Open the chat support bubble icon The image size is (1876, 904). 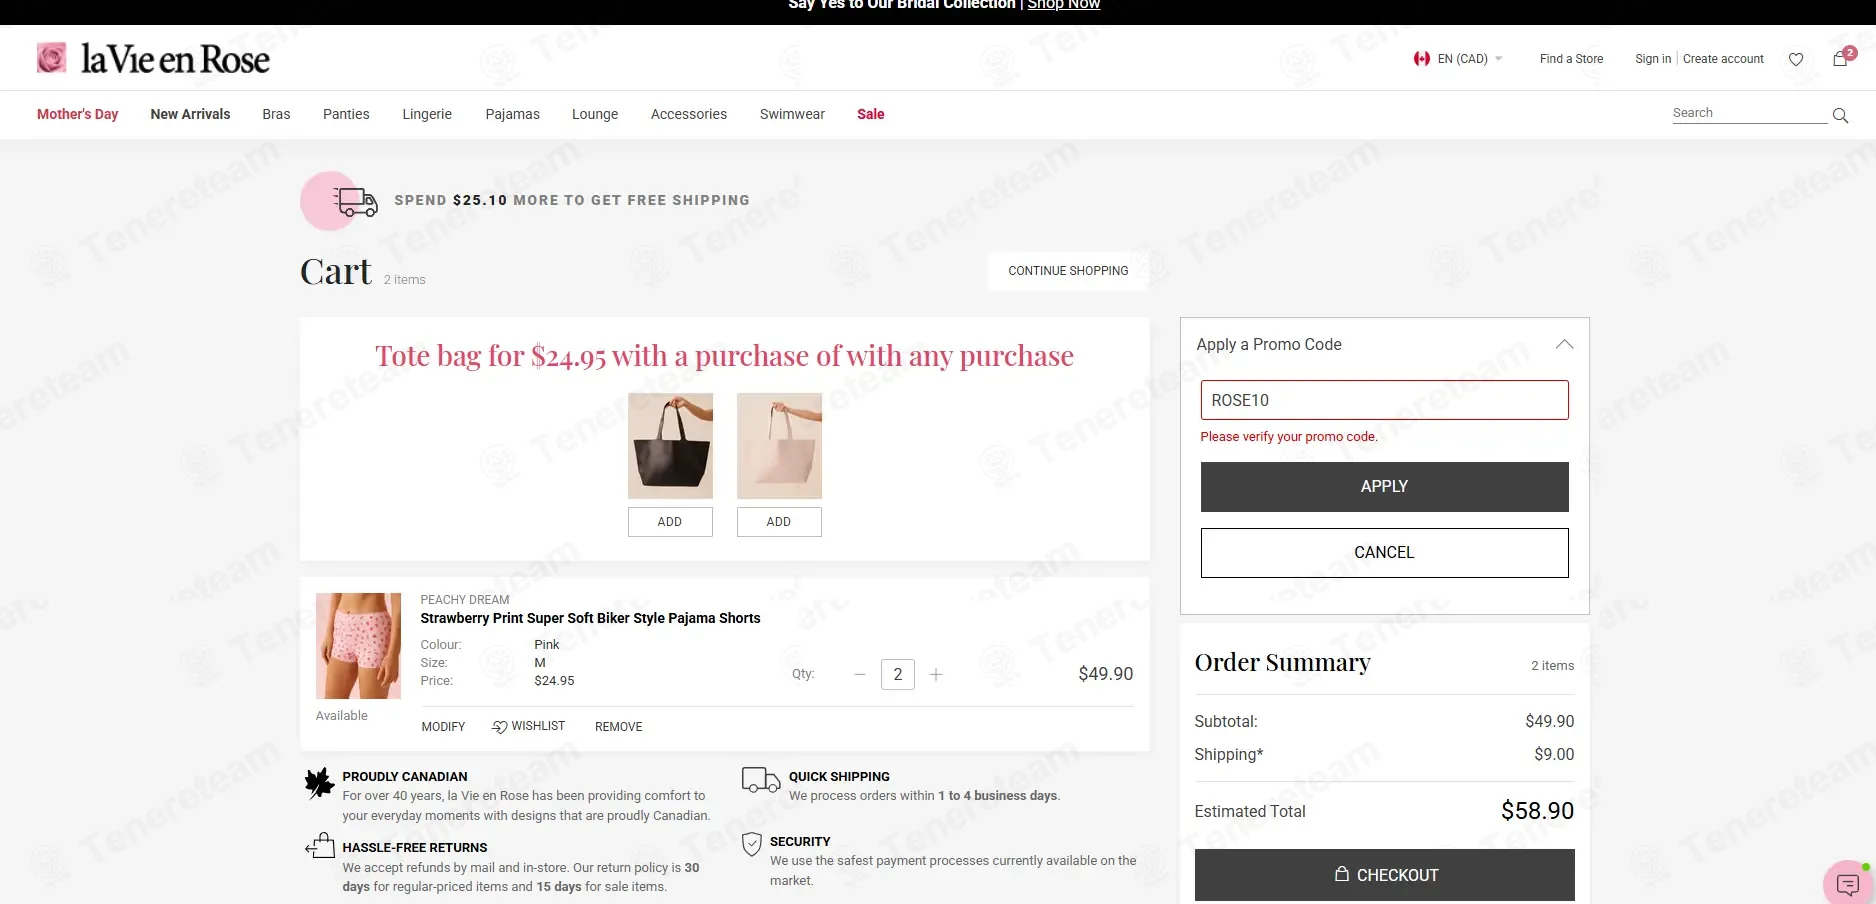[1848, 884]
